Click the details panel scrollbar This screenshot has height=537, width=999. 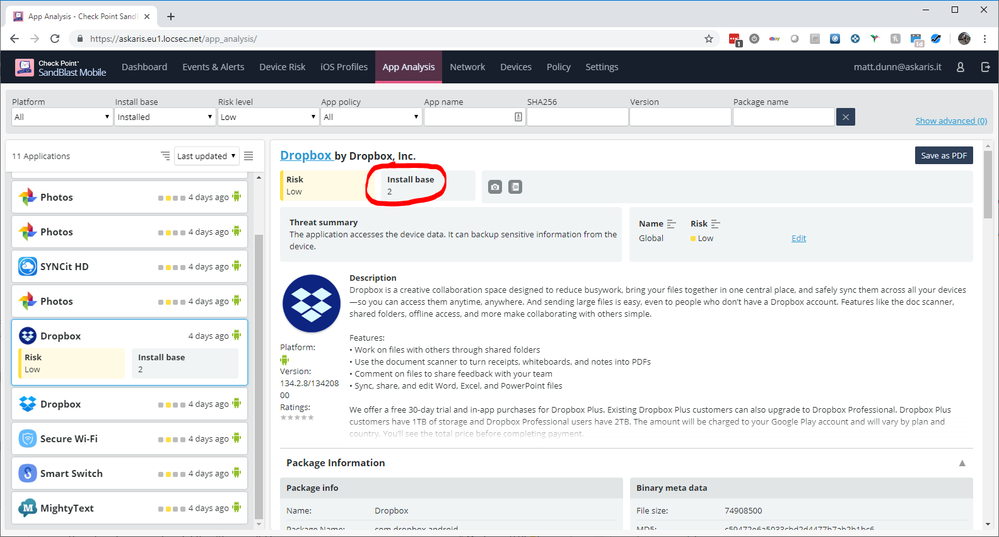pos(988,185)
